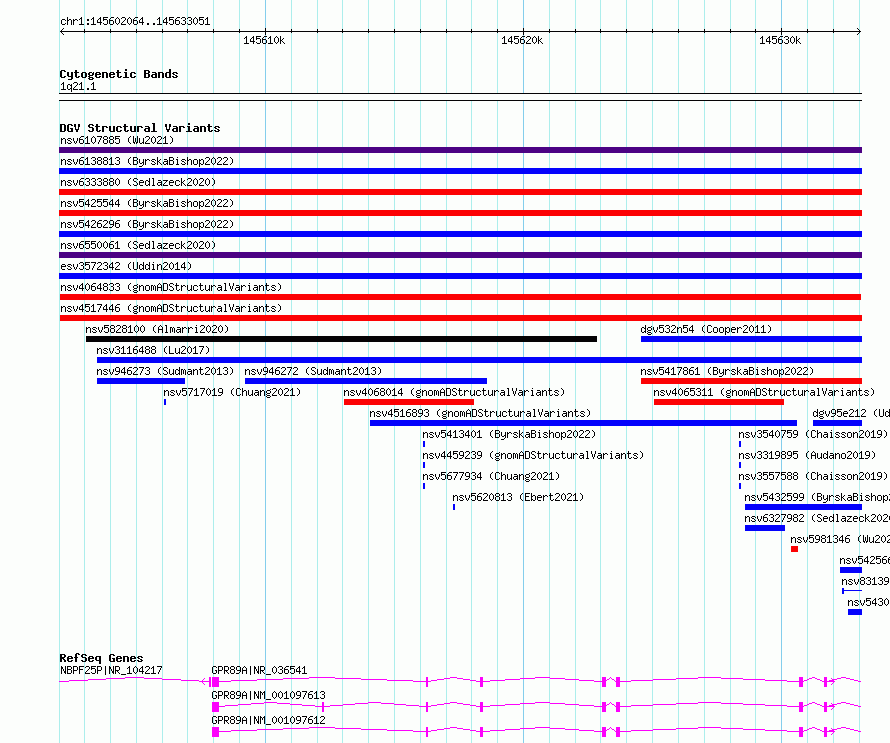Open the nsv6333880 (Sedlazeck2020) red variant bar

point(460,192)
